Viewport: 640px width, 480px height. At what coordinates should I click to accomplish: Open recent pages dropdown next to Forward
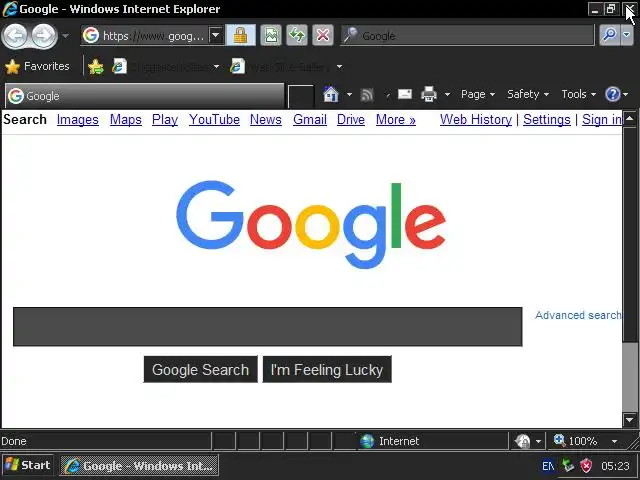click(65, 36)
